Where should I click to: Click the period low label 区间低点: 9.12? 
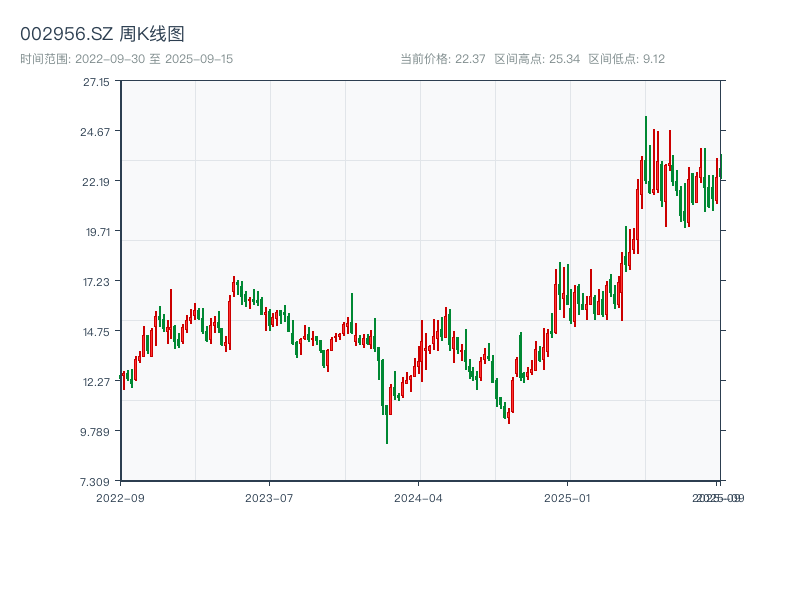point(627,59)
